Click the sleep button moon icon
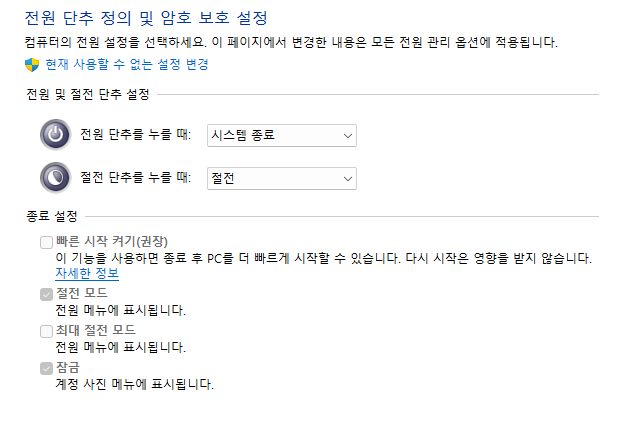Image resolution: width=636 pixels, height=423 pixels. point(55,177)
